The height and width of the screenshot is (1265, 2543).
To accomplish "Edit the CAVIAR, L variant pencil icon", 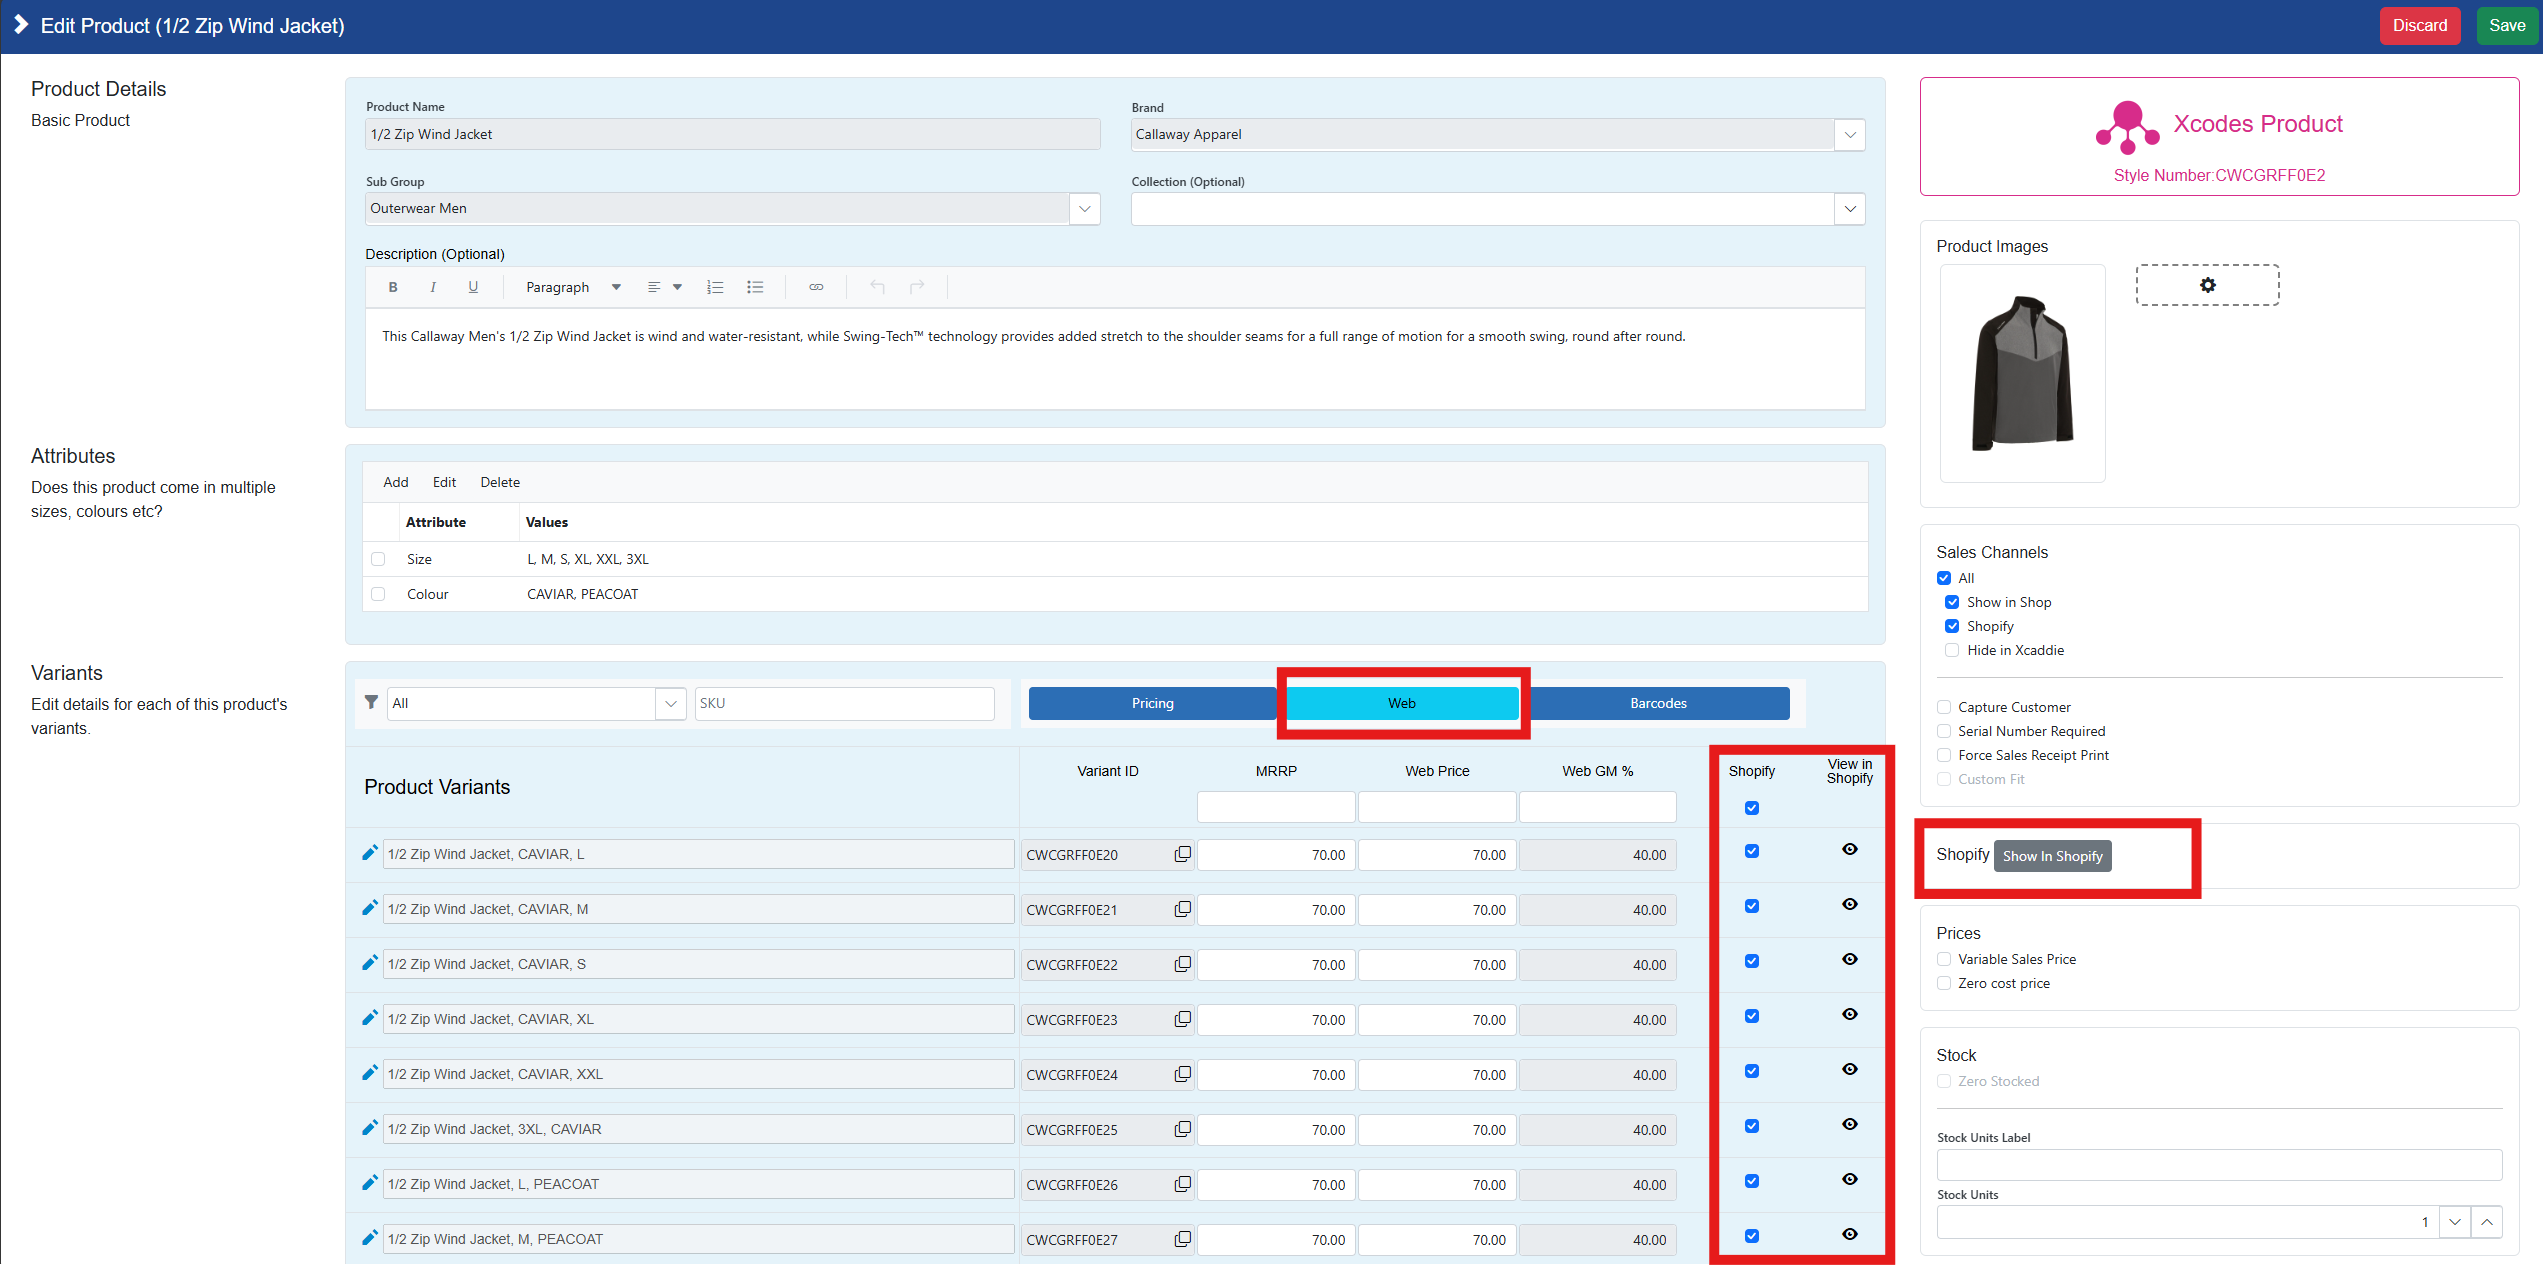I will 370,853.
